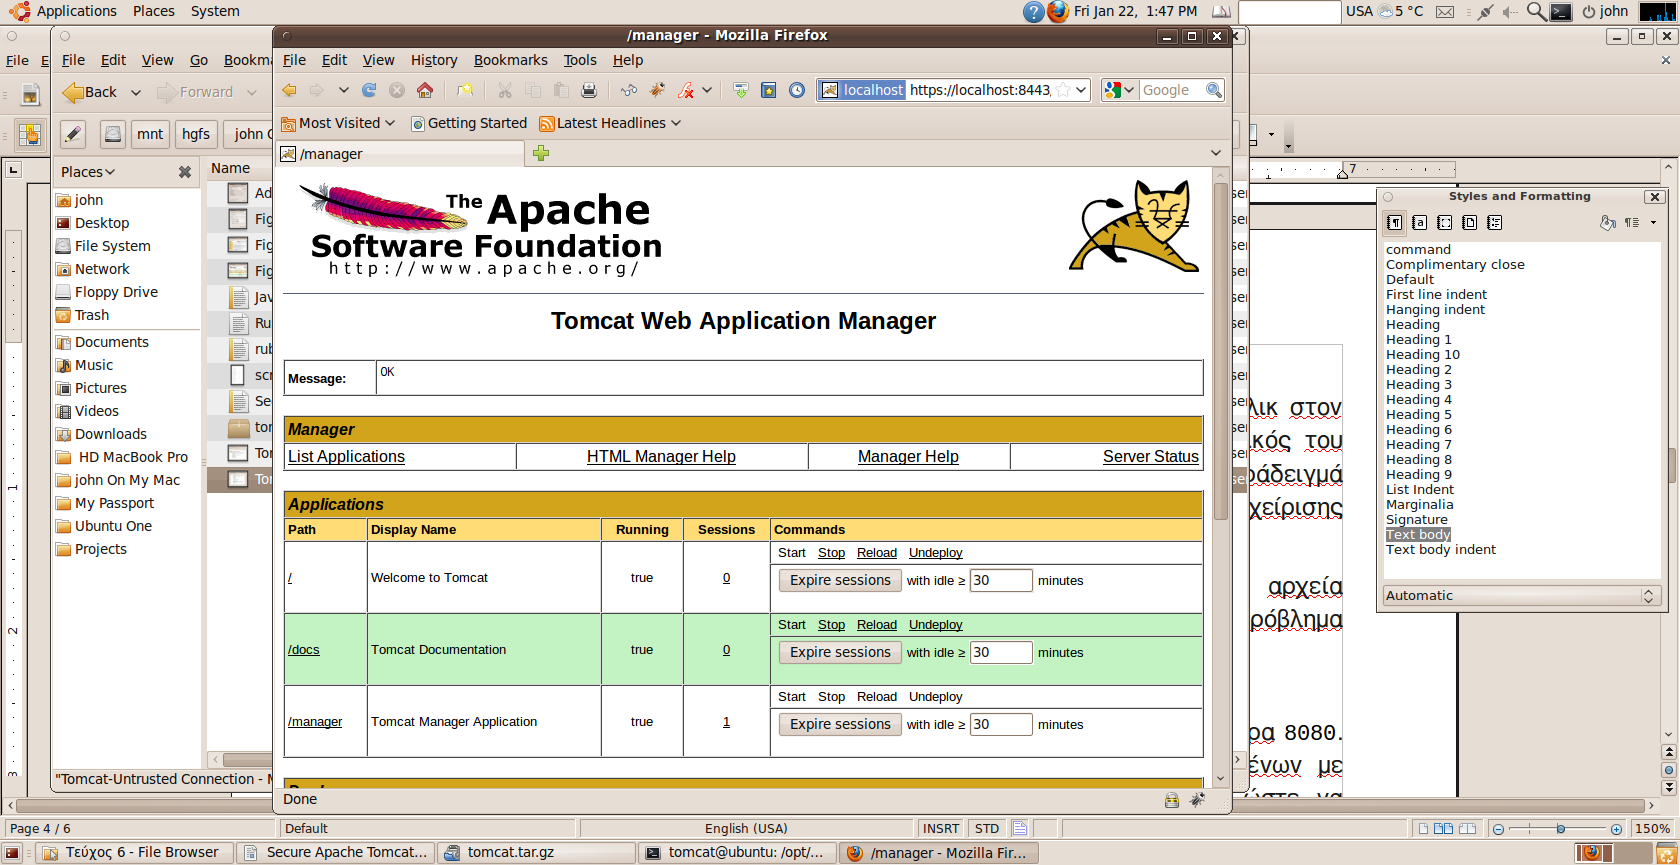Click the Firefox Home icon
The height and width of the screenshot is (865, 1680).
(425, 90)
